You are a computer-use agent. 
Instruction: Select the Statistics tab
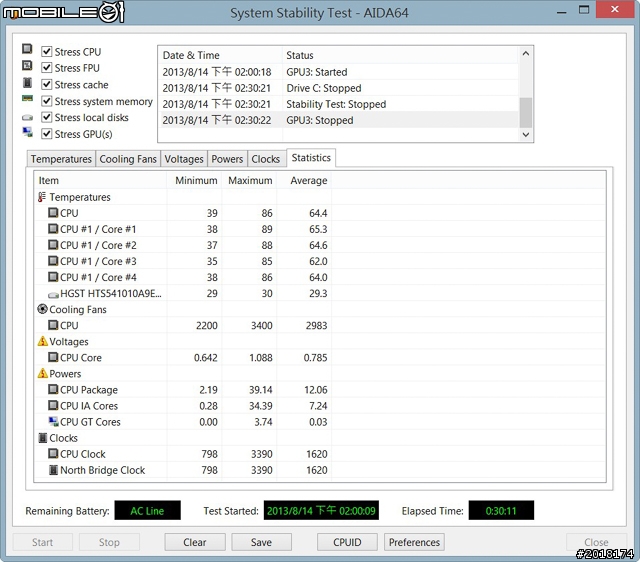pos(311,158)
